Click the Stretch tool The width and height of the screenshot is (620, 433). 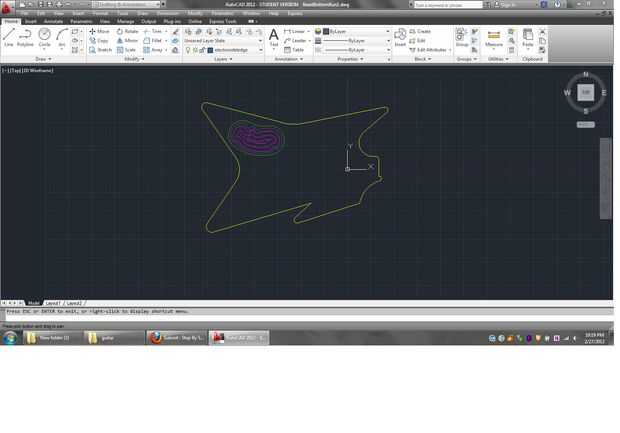coord(100,50)
